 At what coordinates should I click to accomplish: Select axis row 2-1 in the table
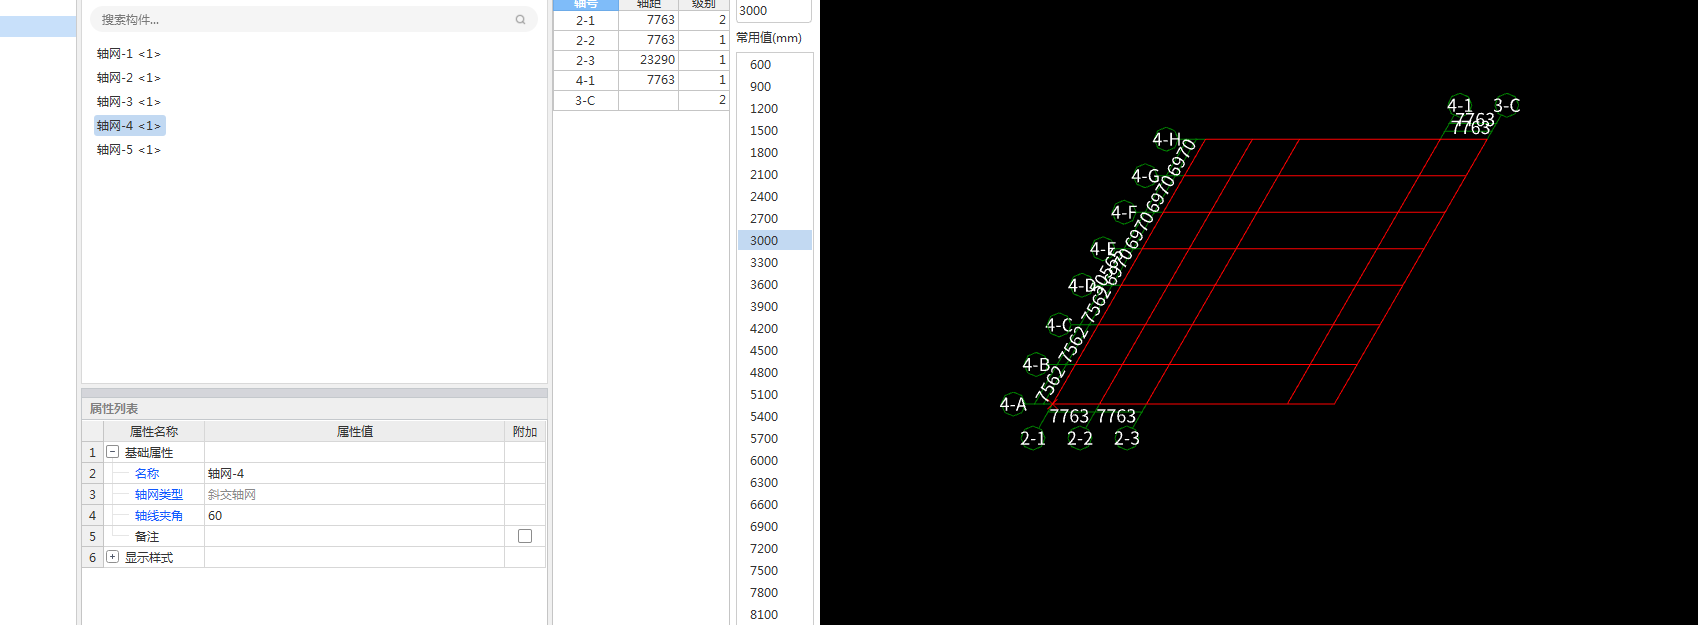(x=641, y=20)
